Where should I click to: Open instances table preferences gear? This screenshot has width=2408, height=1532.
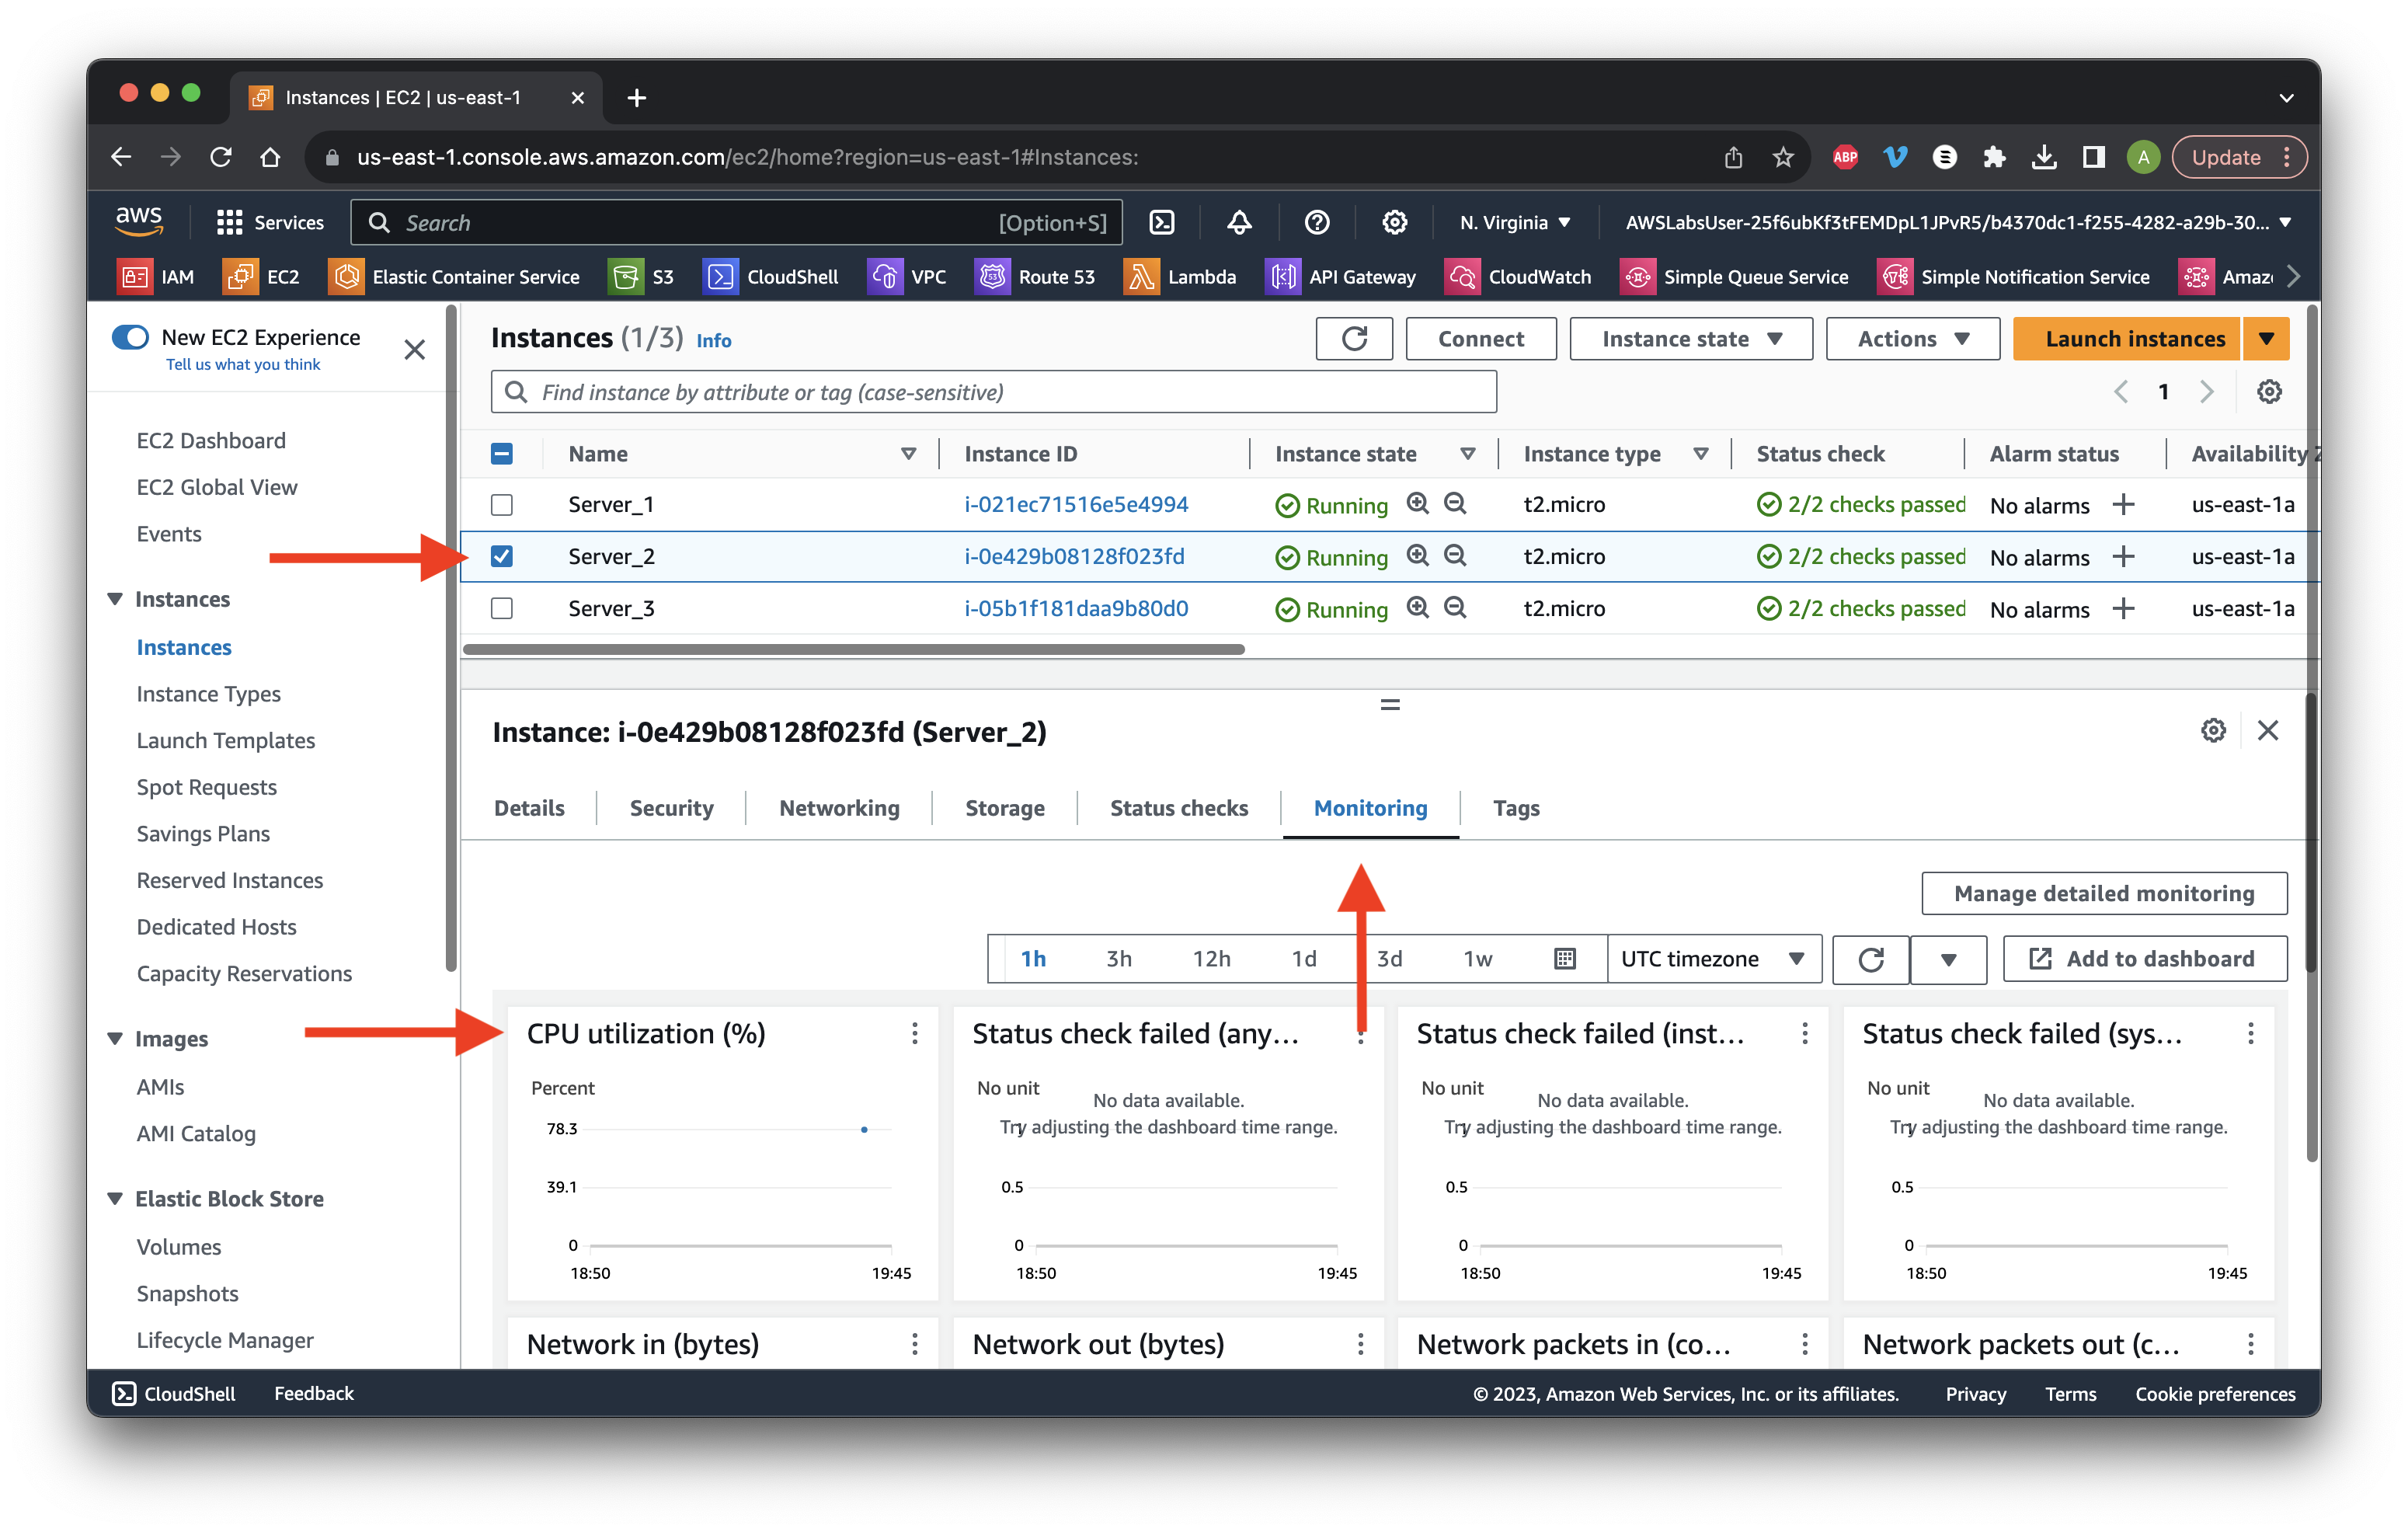2269,392
